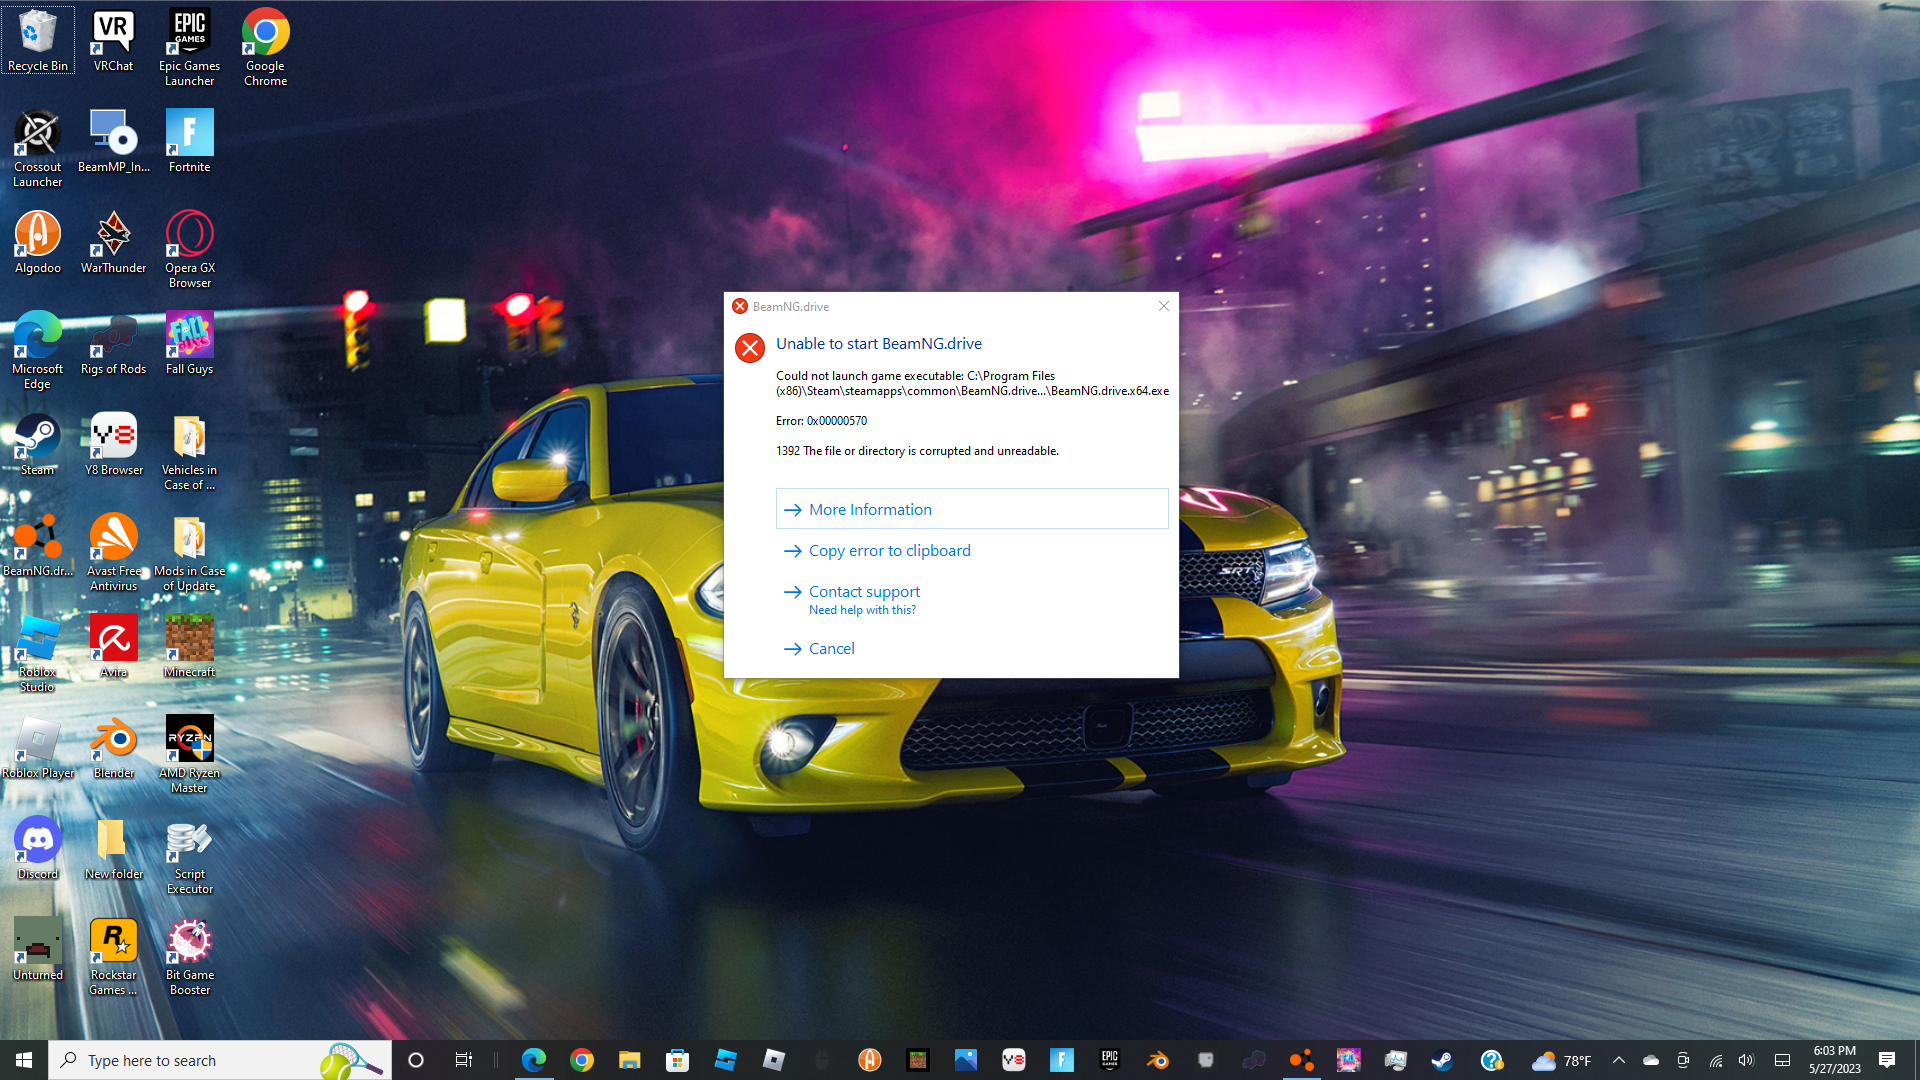This screenshot has width=1920, height=1080.
Task: Select the Recycle Bin desktop icon
Action: 38,40
